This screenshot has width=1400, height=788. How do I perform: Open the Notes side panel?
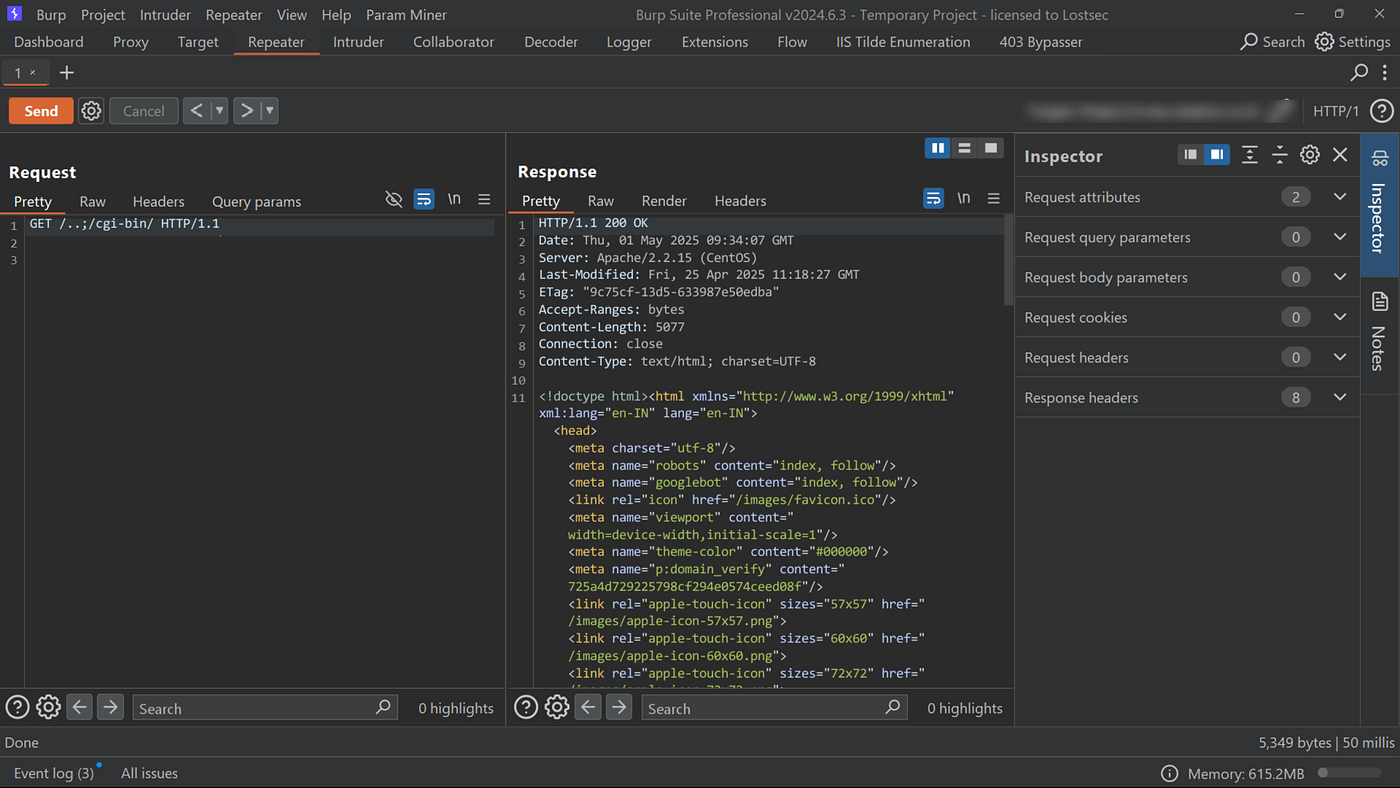click(x=1380, y=331)
